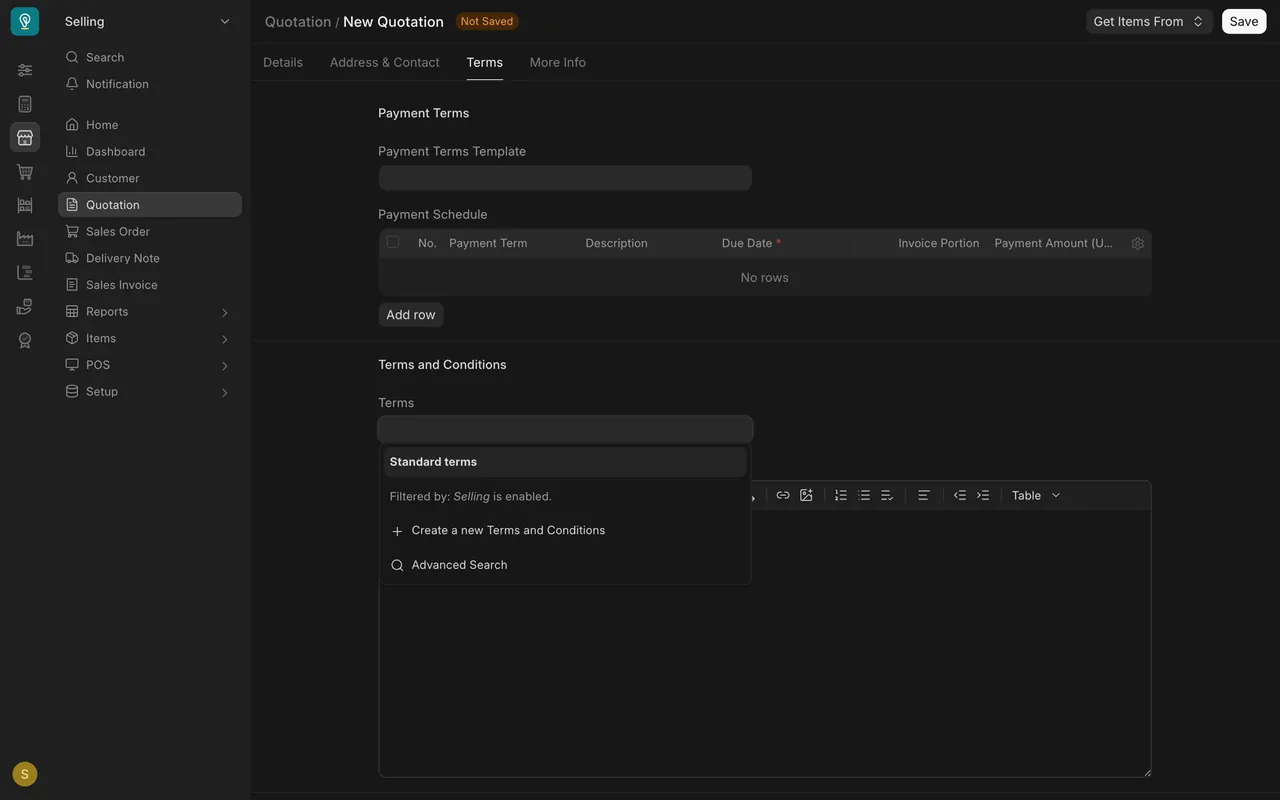1280x800 pixels.
Task: Open the settings sliders rail icon
Action: (x=25, y=70)
